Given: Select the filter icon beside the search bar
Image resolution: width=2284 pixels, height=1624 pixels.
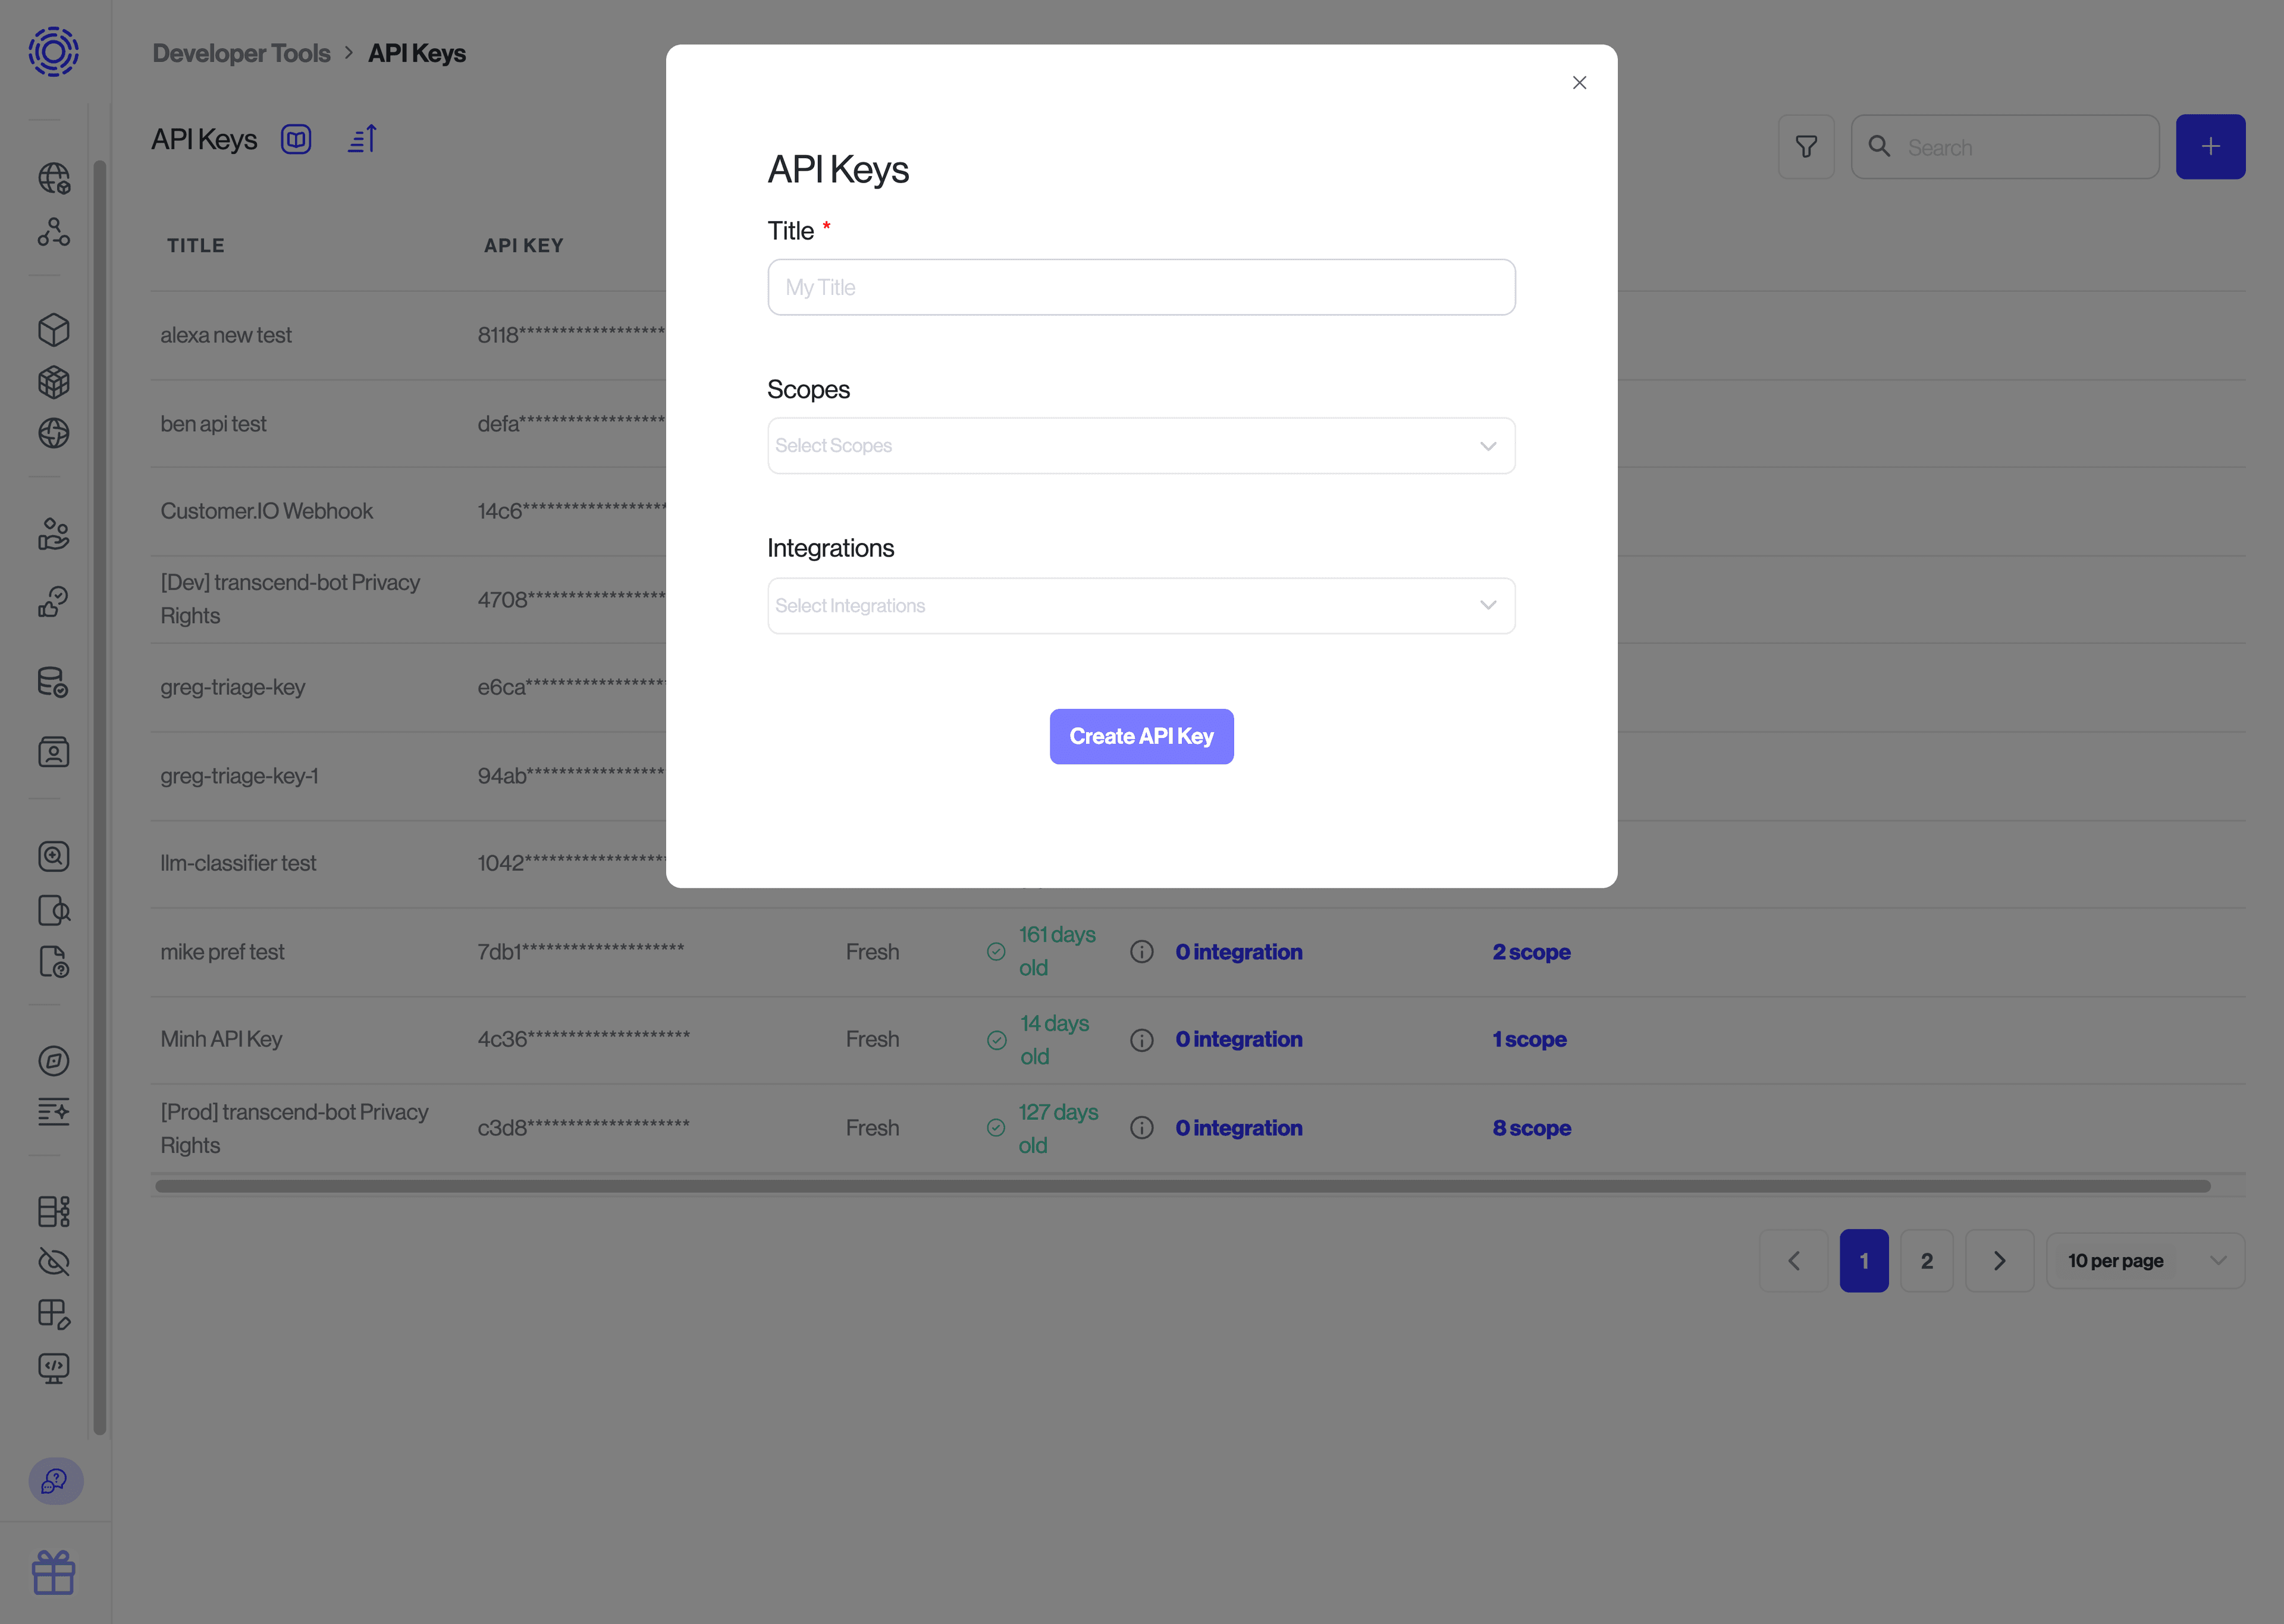Looking at the screenshot, I should coord(1806,146).
